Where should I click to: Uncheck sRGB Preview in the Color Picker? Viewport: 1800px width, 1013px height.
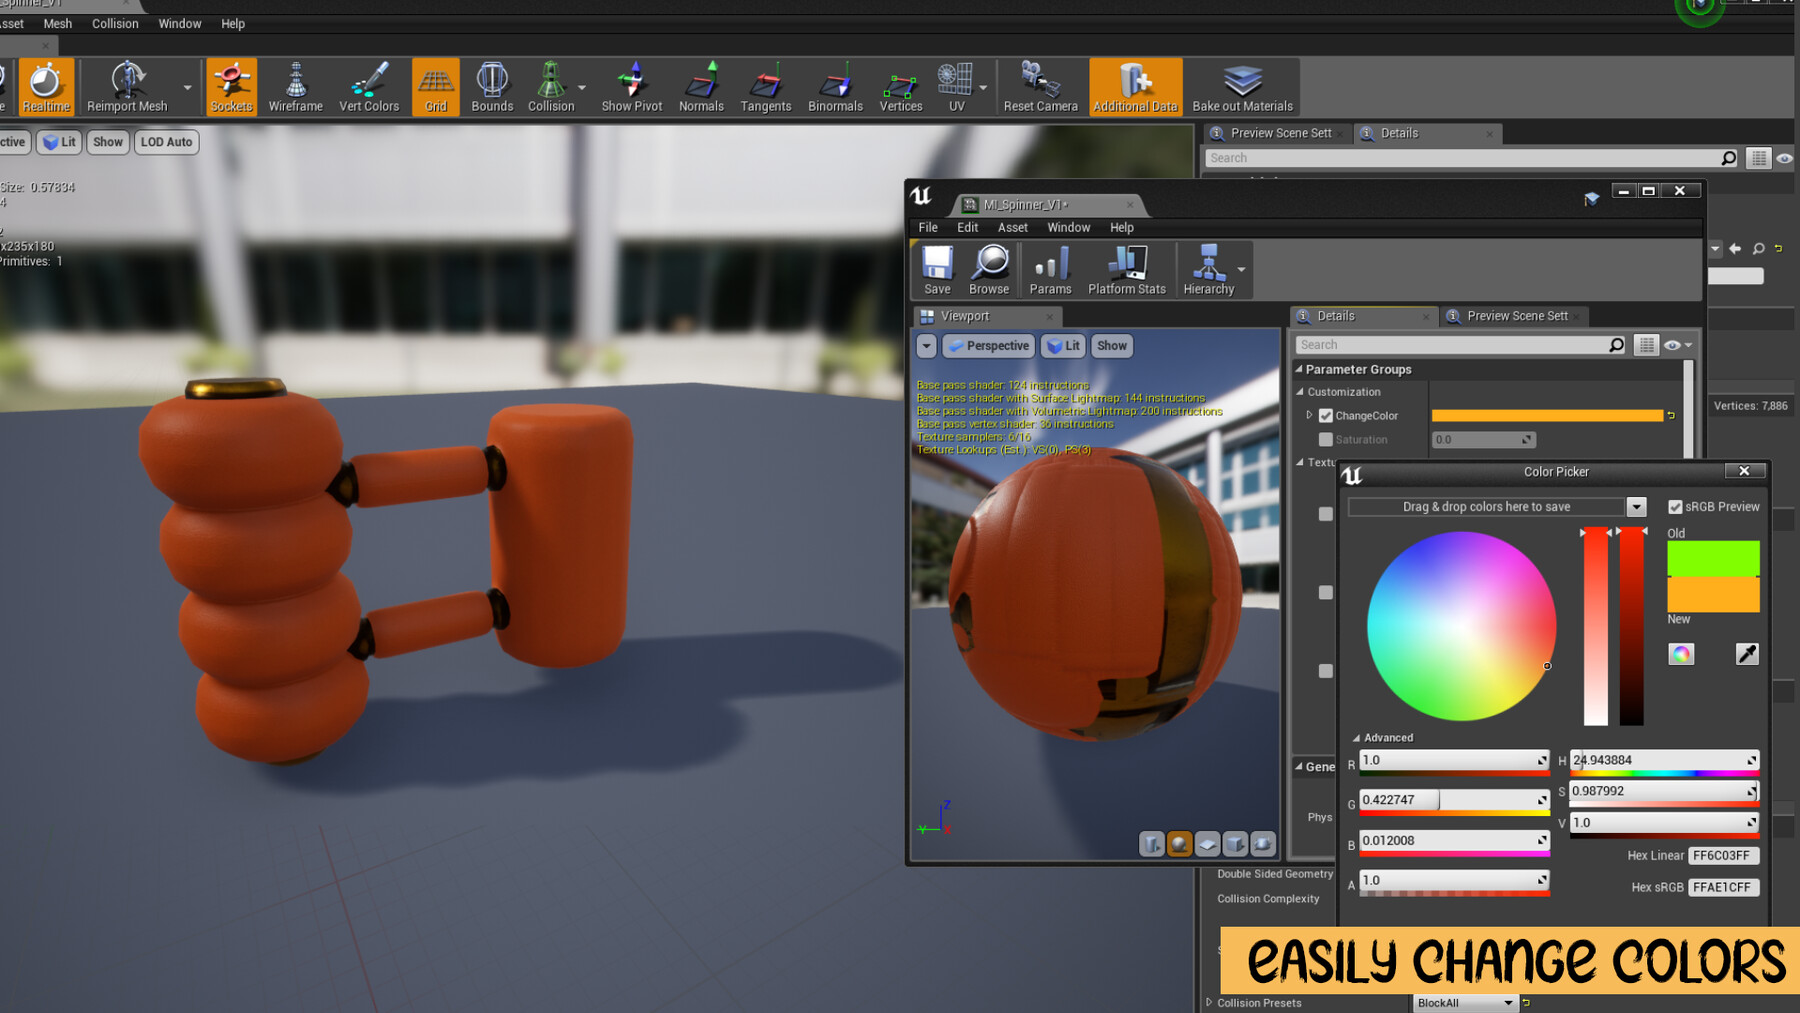(1674, 507)
